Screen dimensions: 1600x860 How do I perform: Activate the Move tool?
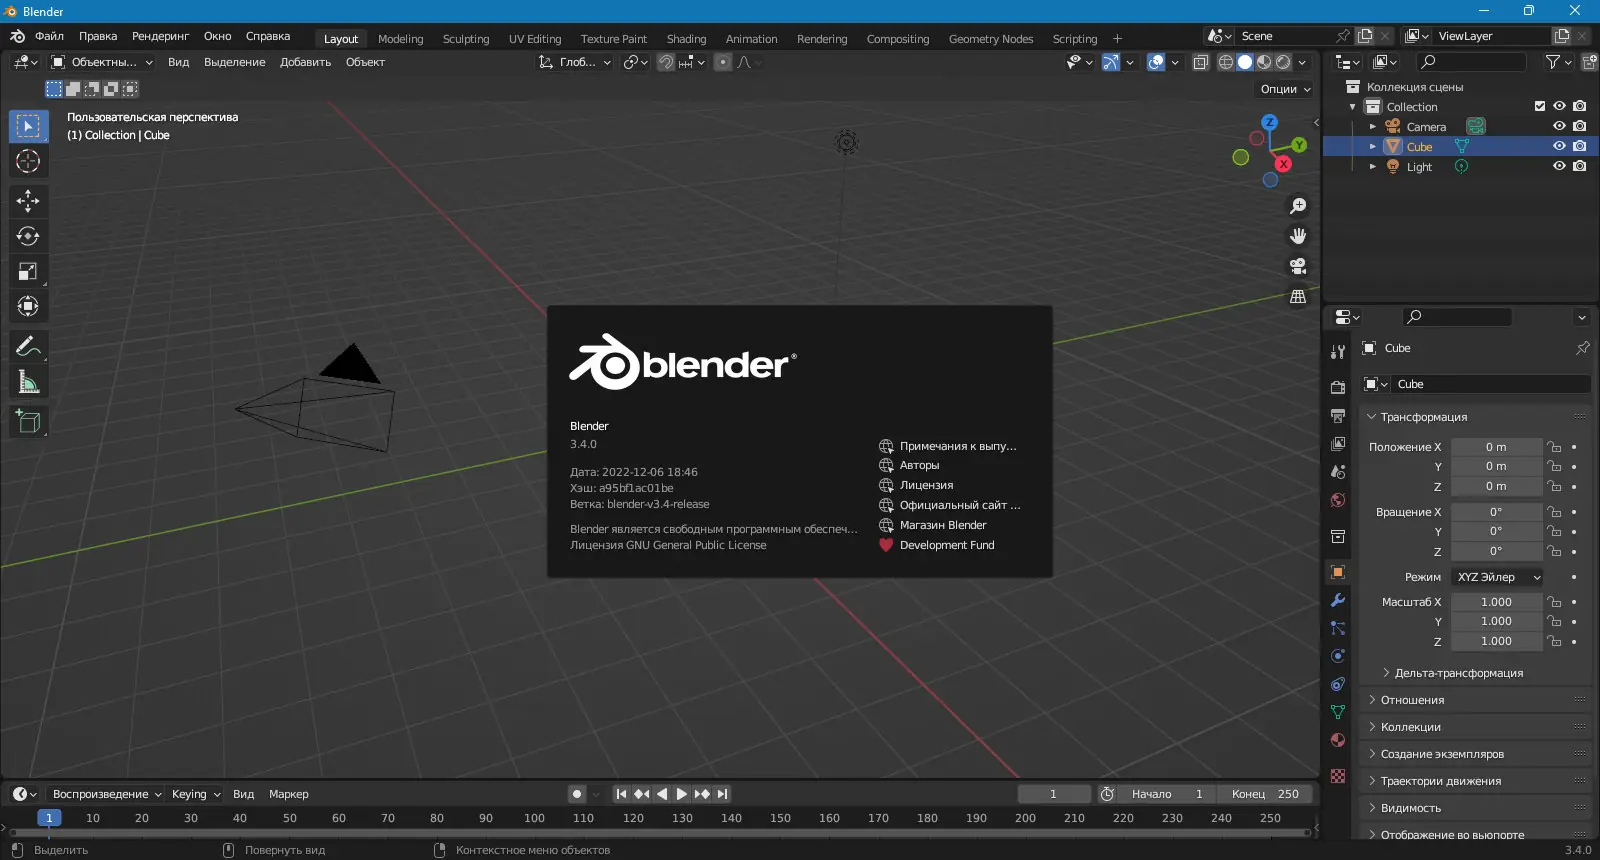tap(28, 201)
